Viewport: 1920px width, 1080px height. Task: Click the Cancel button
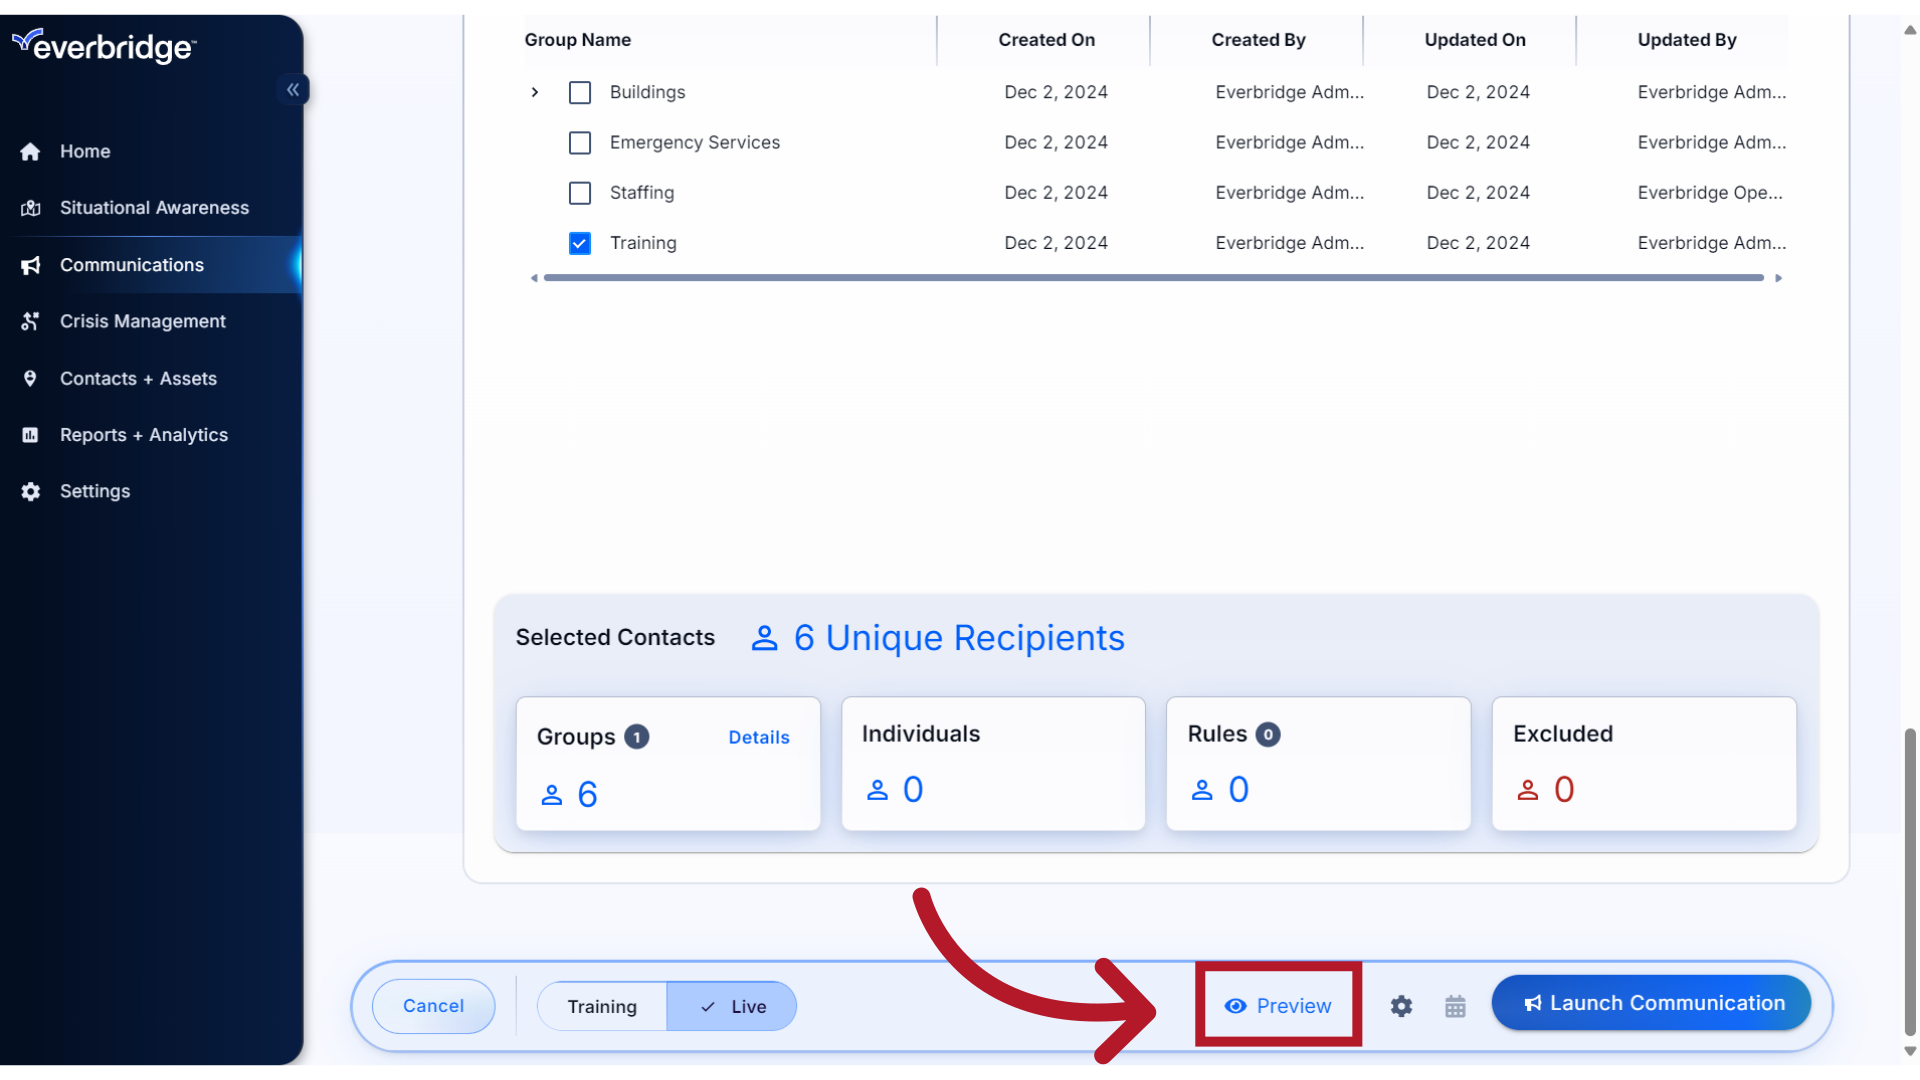(x=433, y=1006)
